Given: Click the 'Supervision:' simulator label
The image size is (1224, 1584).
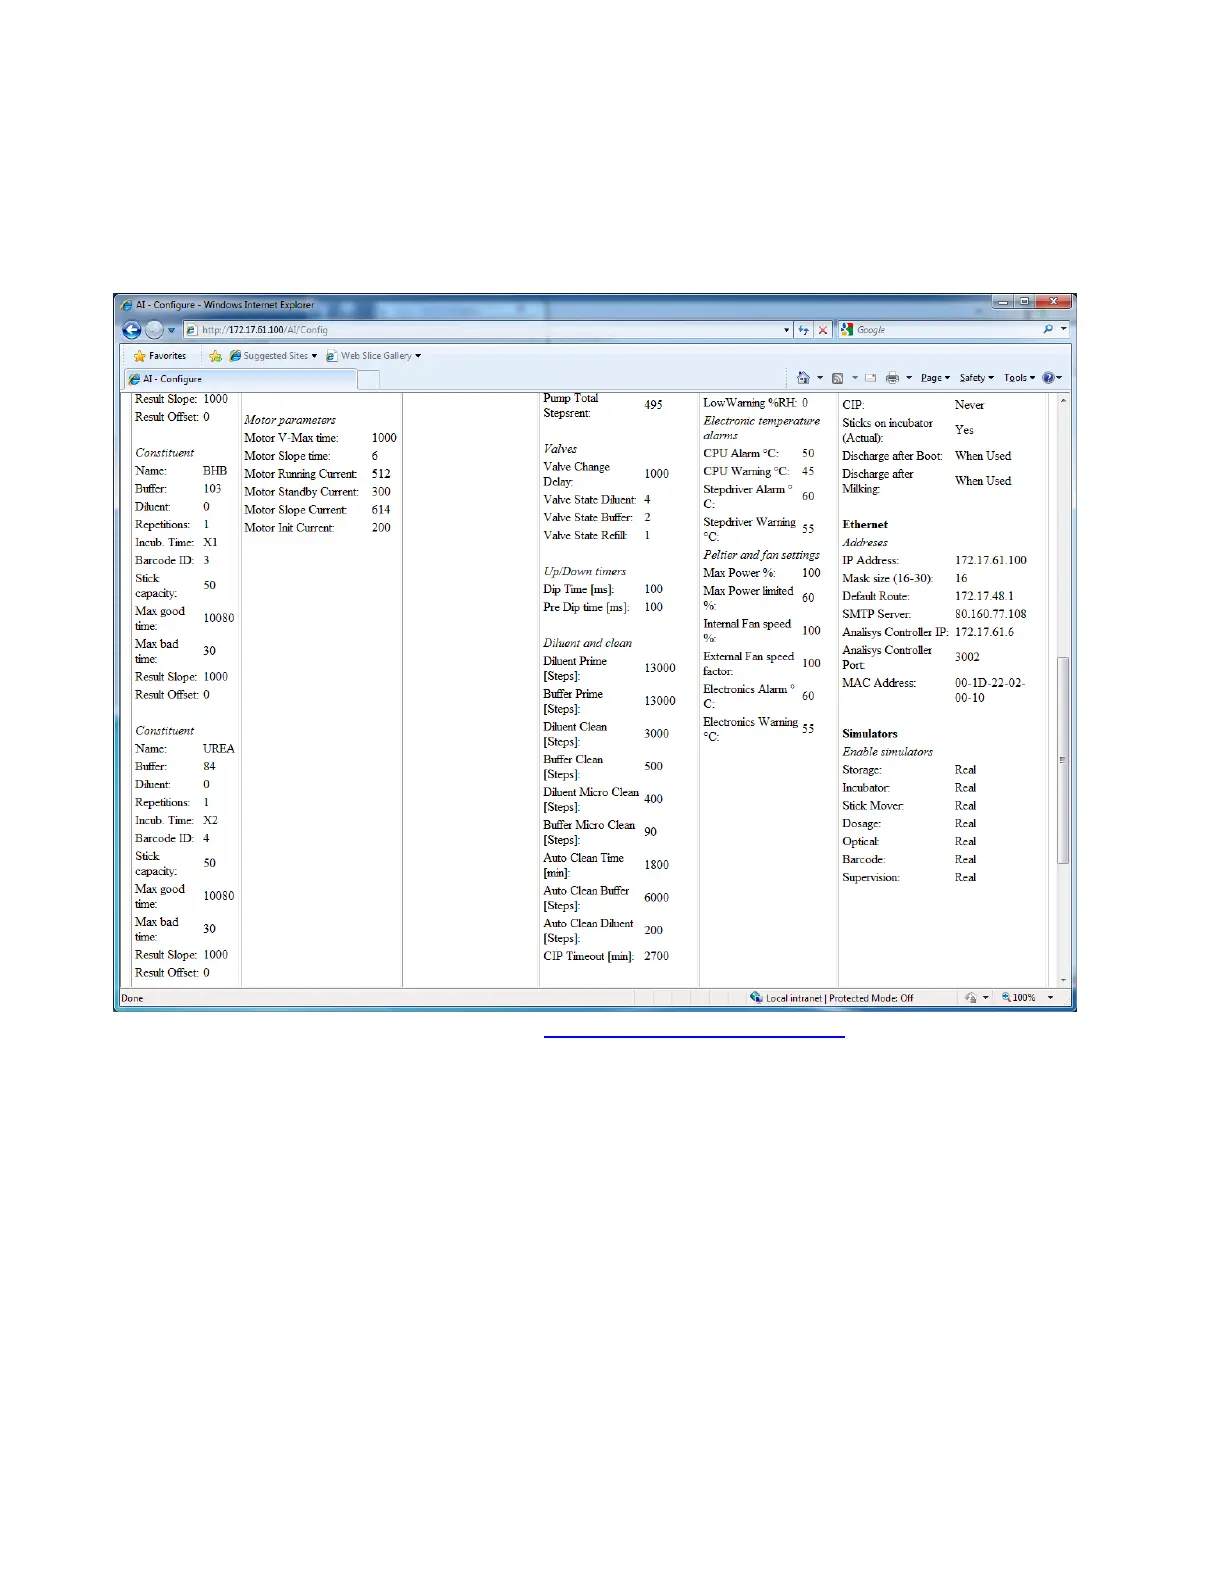Looking at the screenshot, I should 871,878.
